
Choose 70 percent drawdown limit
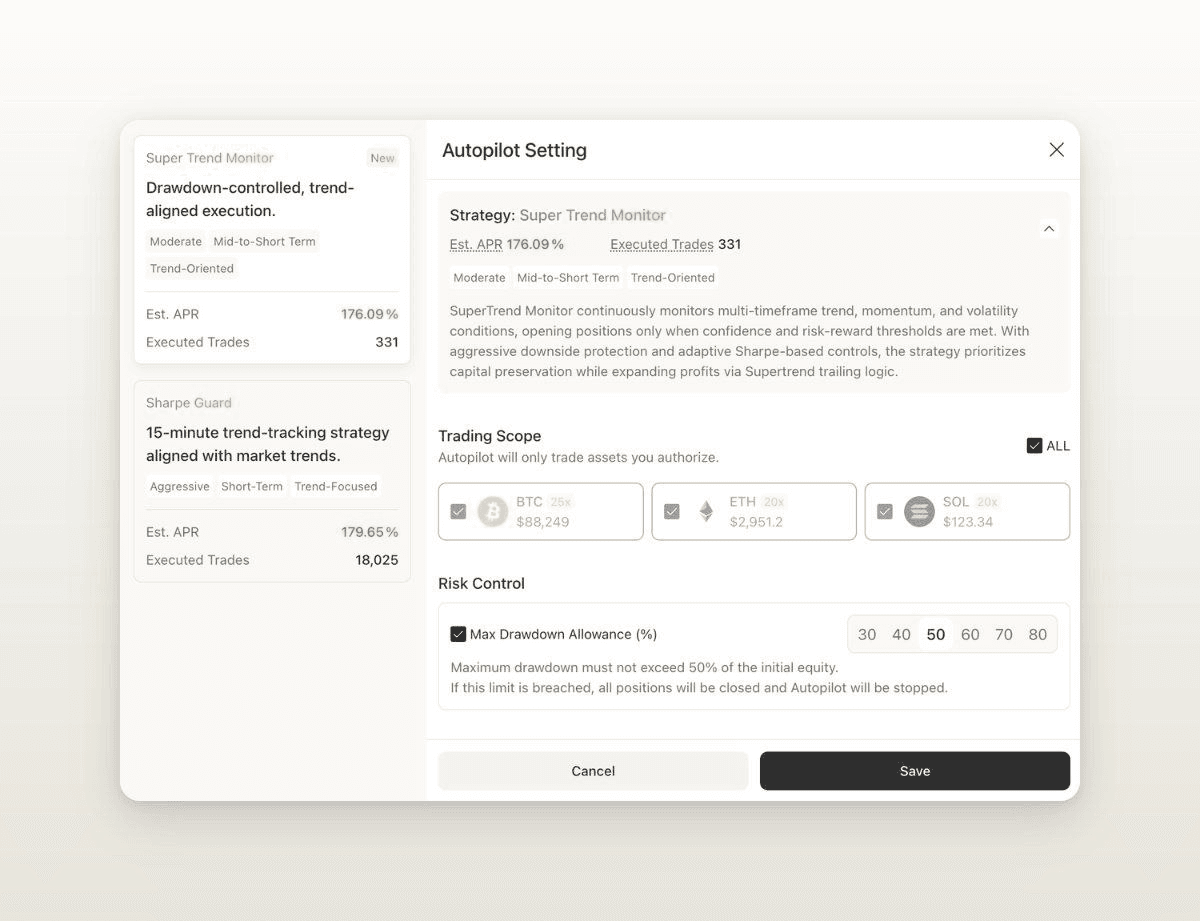coord(1004,635)
